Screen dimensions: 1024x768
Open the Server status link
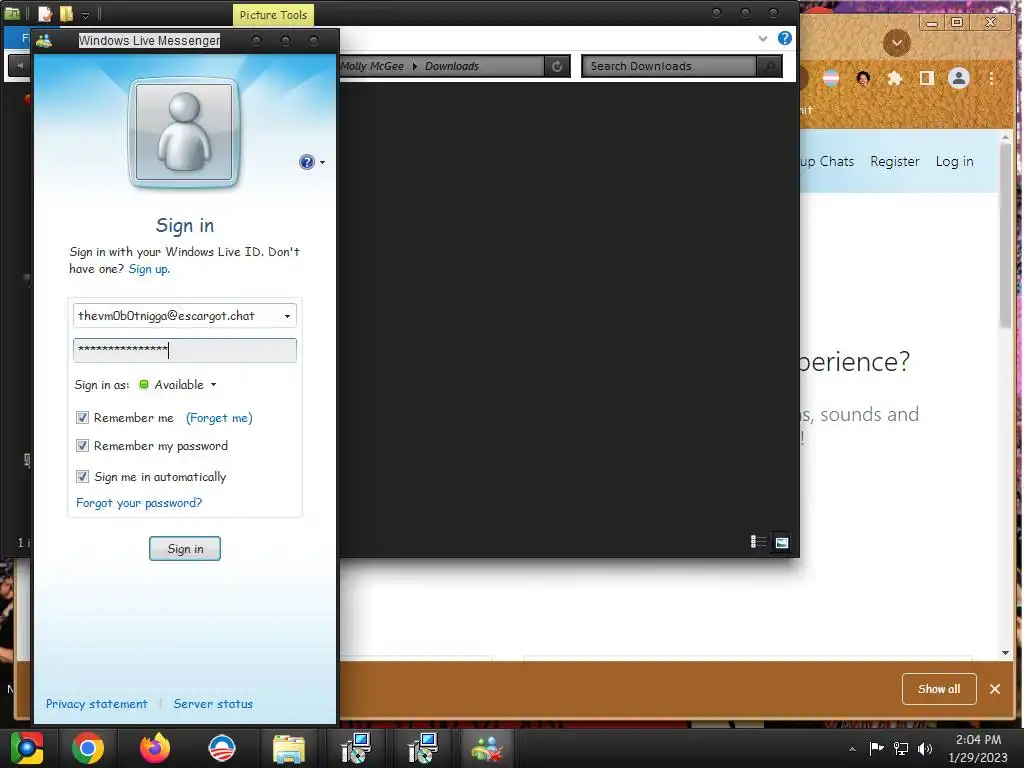(213, 703)
